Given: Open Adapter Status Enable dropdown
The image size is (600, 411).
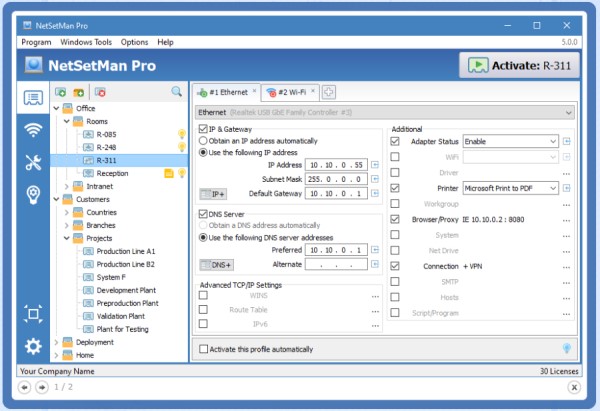Looking at the screenshot, I should coord(510,142).
